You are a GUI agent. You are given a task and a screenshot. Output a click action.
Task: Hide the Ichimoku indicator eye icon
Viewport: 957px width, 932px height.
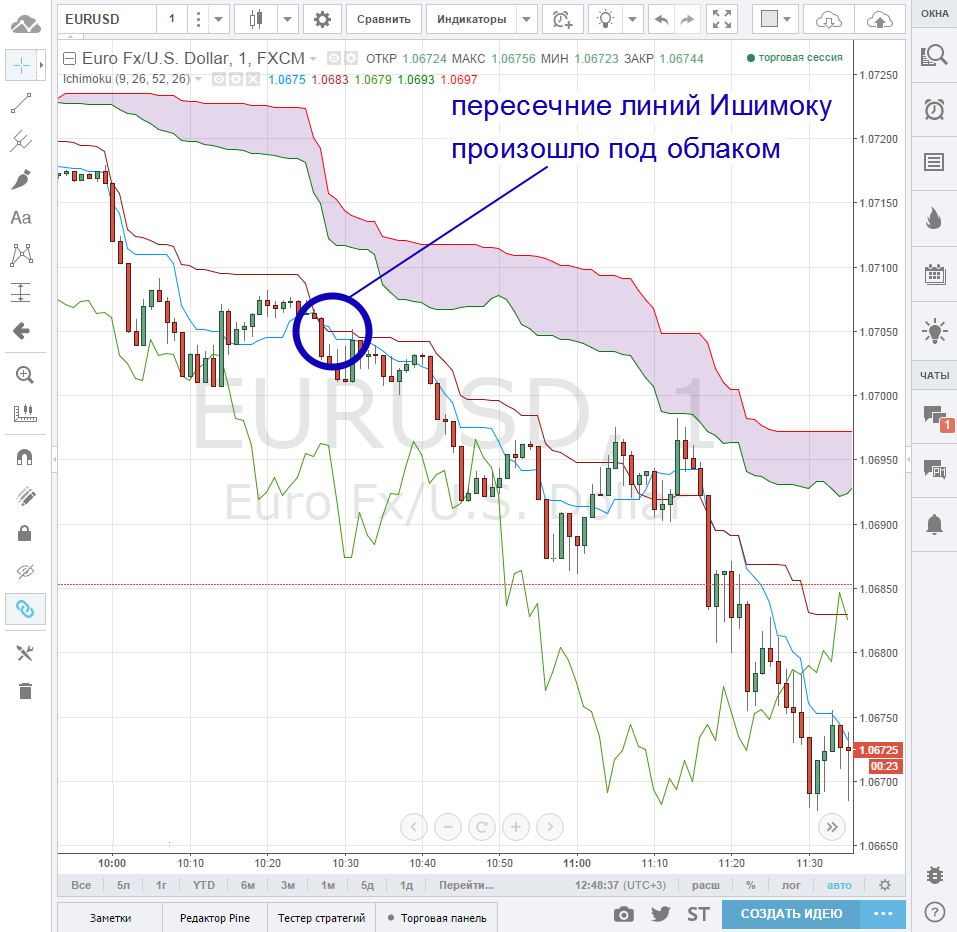click(x=218, y=79)
